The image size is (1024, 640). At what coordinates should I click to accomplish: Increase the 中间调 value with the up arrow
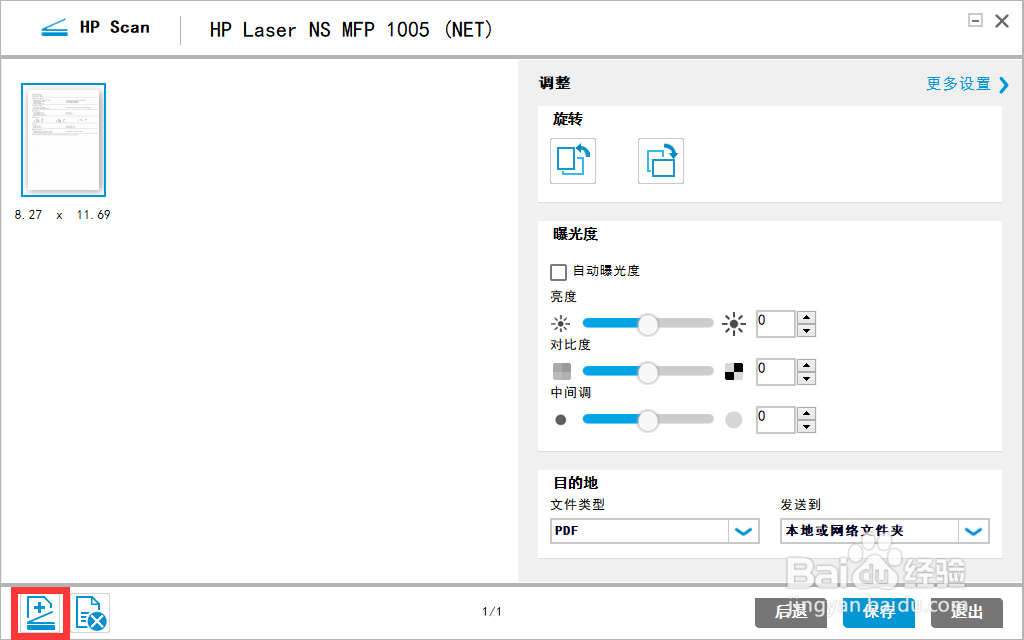807,413
